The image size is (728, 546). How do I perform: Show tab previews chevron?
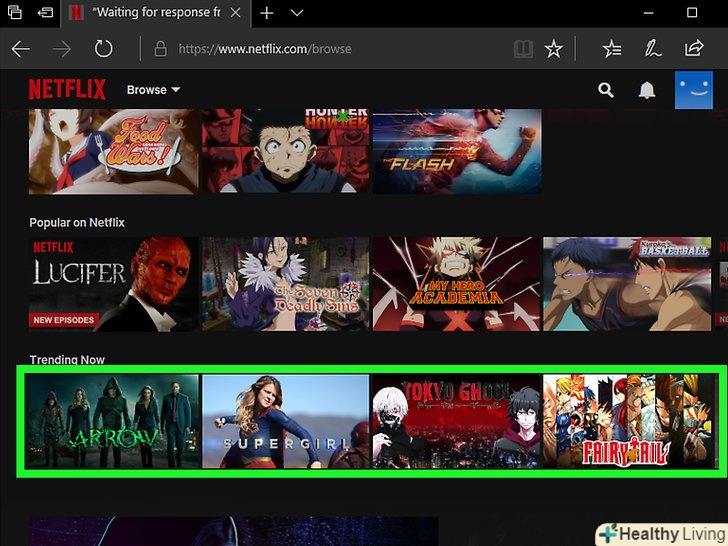(x=297, y=13)
